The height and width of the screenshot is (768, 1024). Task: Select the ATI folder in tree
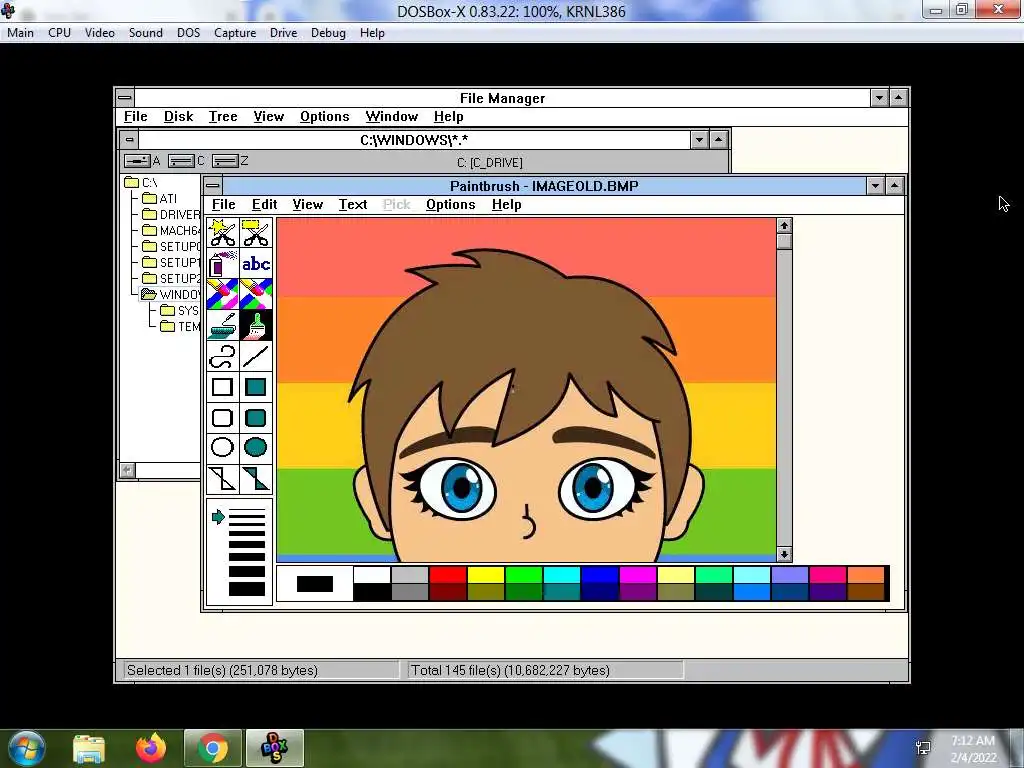[160, 198]
